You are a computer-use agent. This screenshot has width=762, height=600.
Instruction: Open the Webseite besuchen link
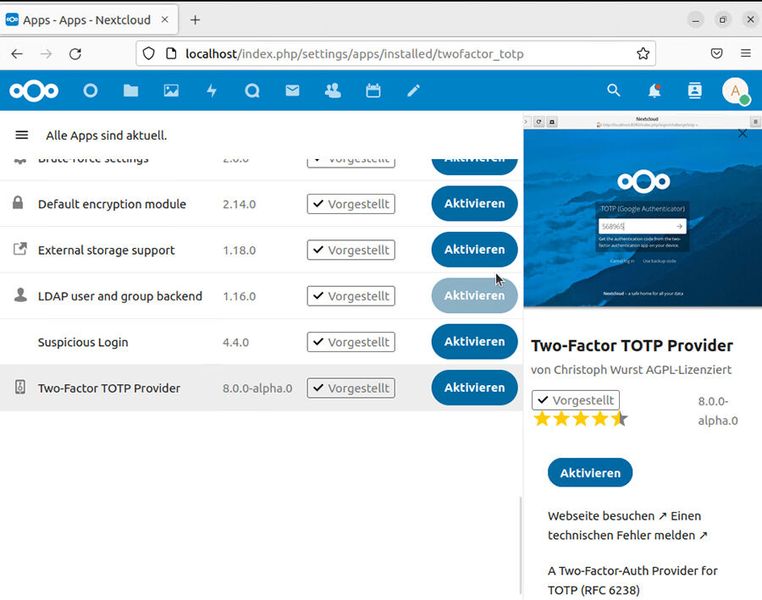pos(607,516)
